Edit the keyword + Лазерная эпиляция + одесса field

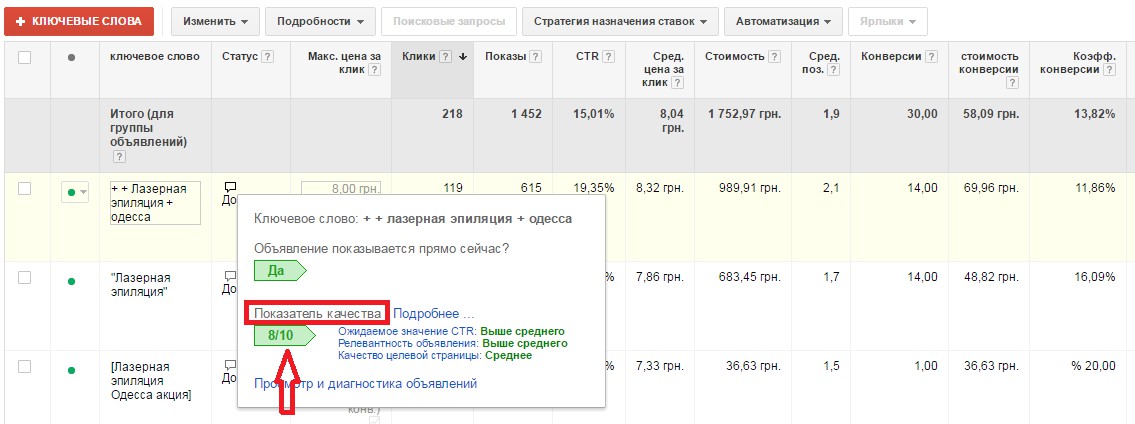(155, 203)
